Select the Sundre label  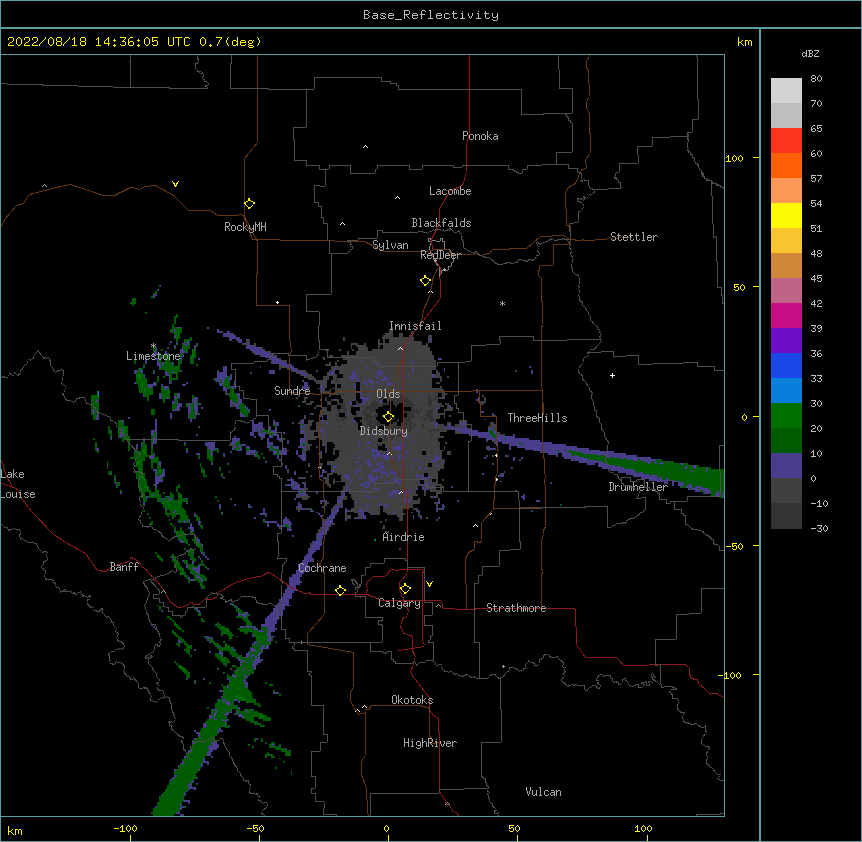[292, 391]
